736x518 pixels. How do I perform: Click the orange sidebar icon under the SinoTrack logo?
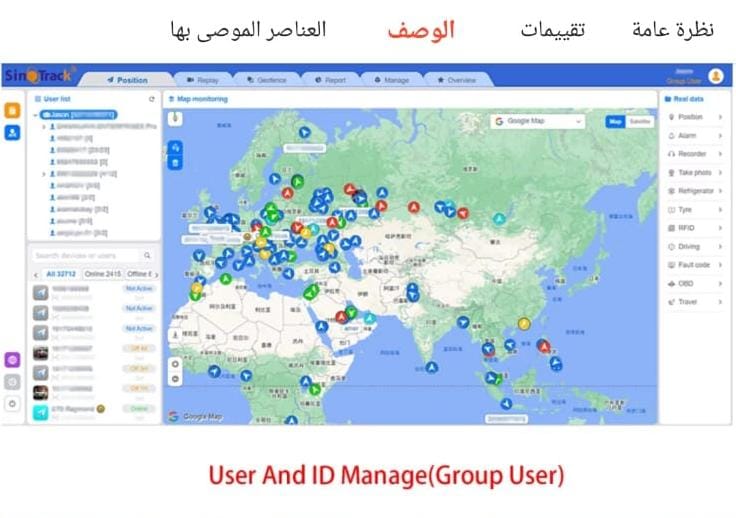point(12,110)
